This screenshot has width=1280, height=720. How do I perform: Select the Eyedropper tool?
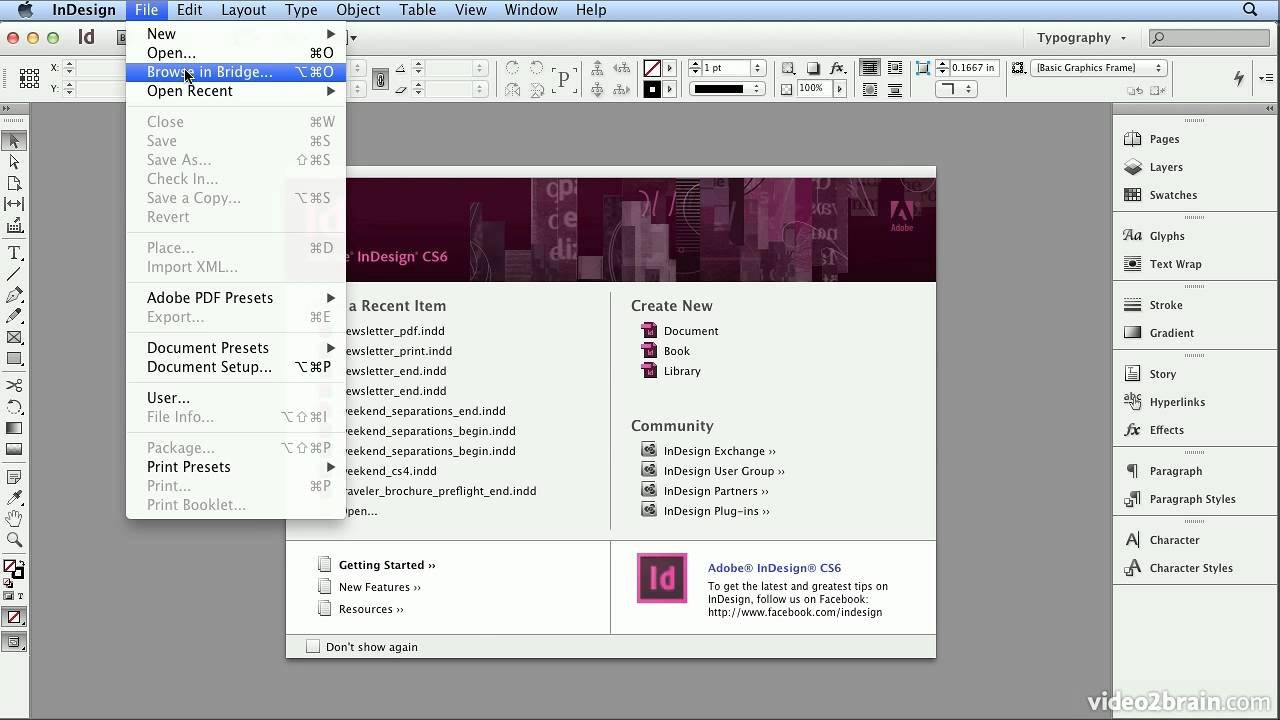click(14, 498)
